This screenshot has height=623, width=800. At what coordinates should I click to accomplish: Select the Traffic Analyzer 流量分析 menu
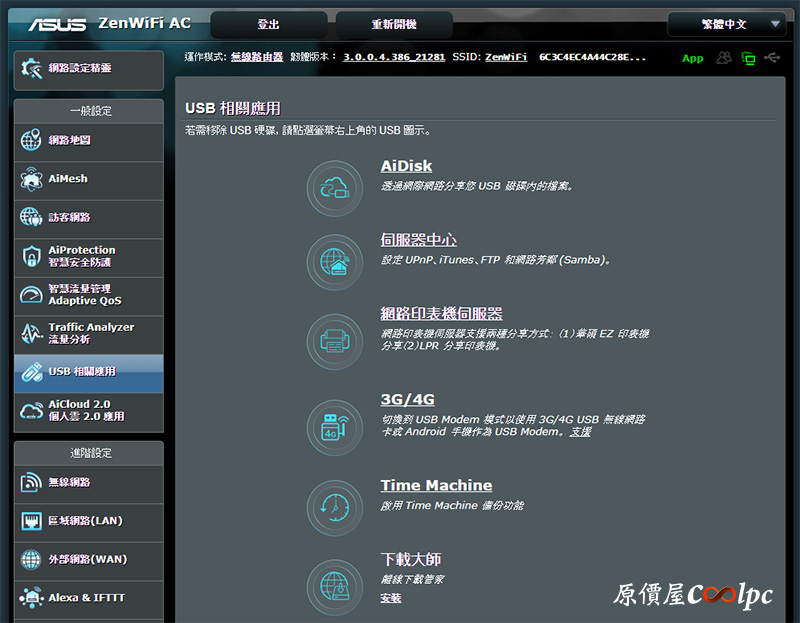click(x=89, y=334)
